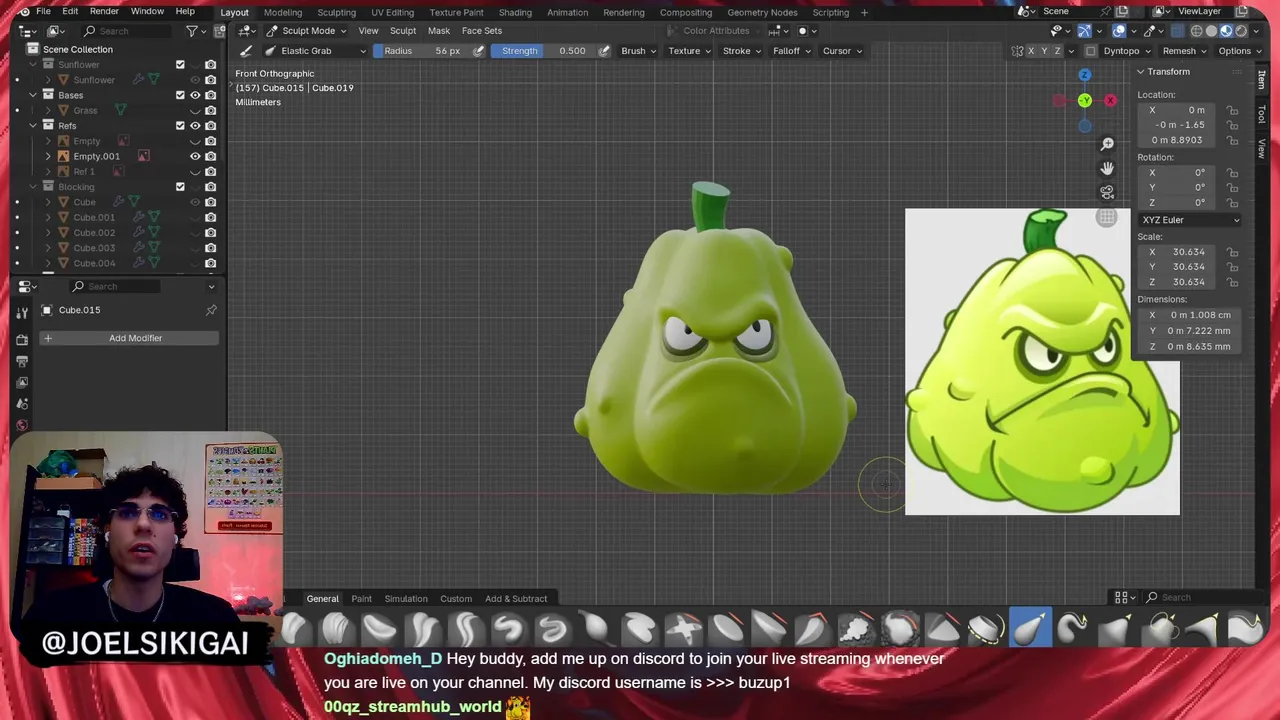
Task: Select the Snake Hook brush in the shelf
Action: (1073, 629)
